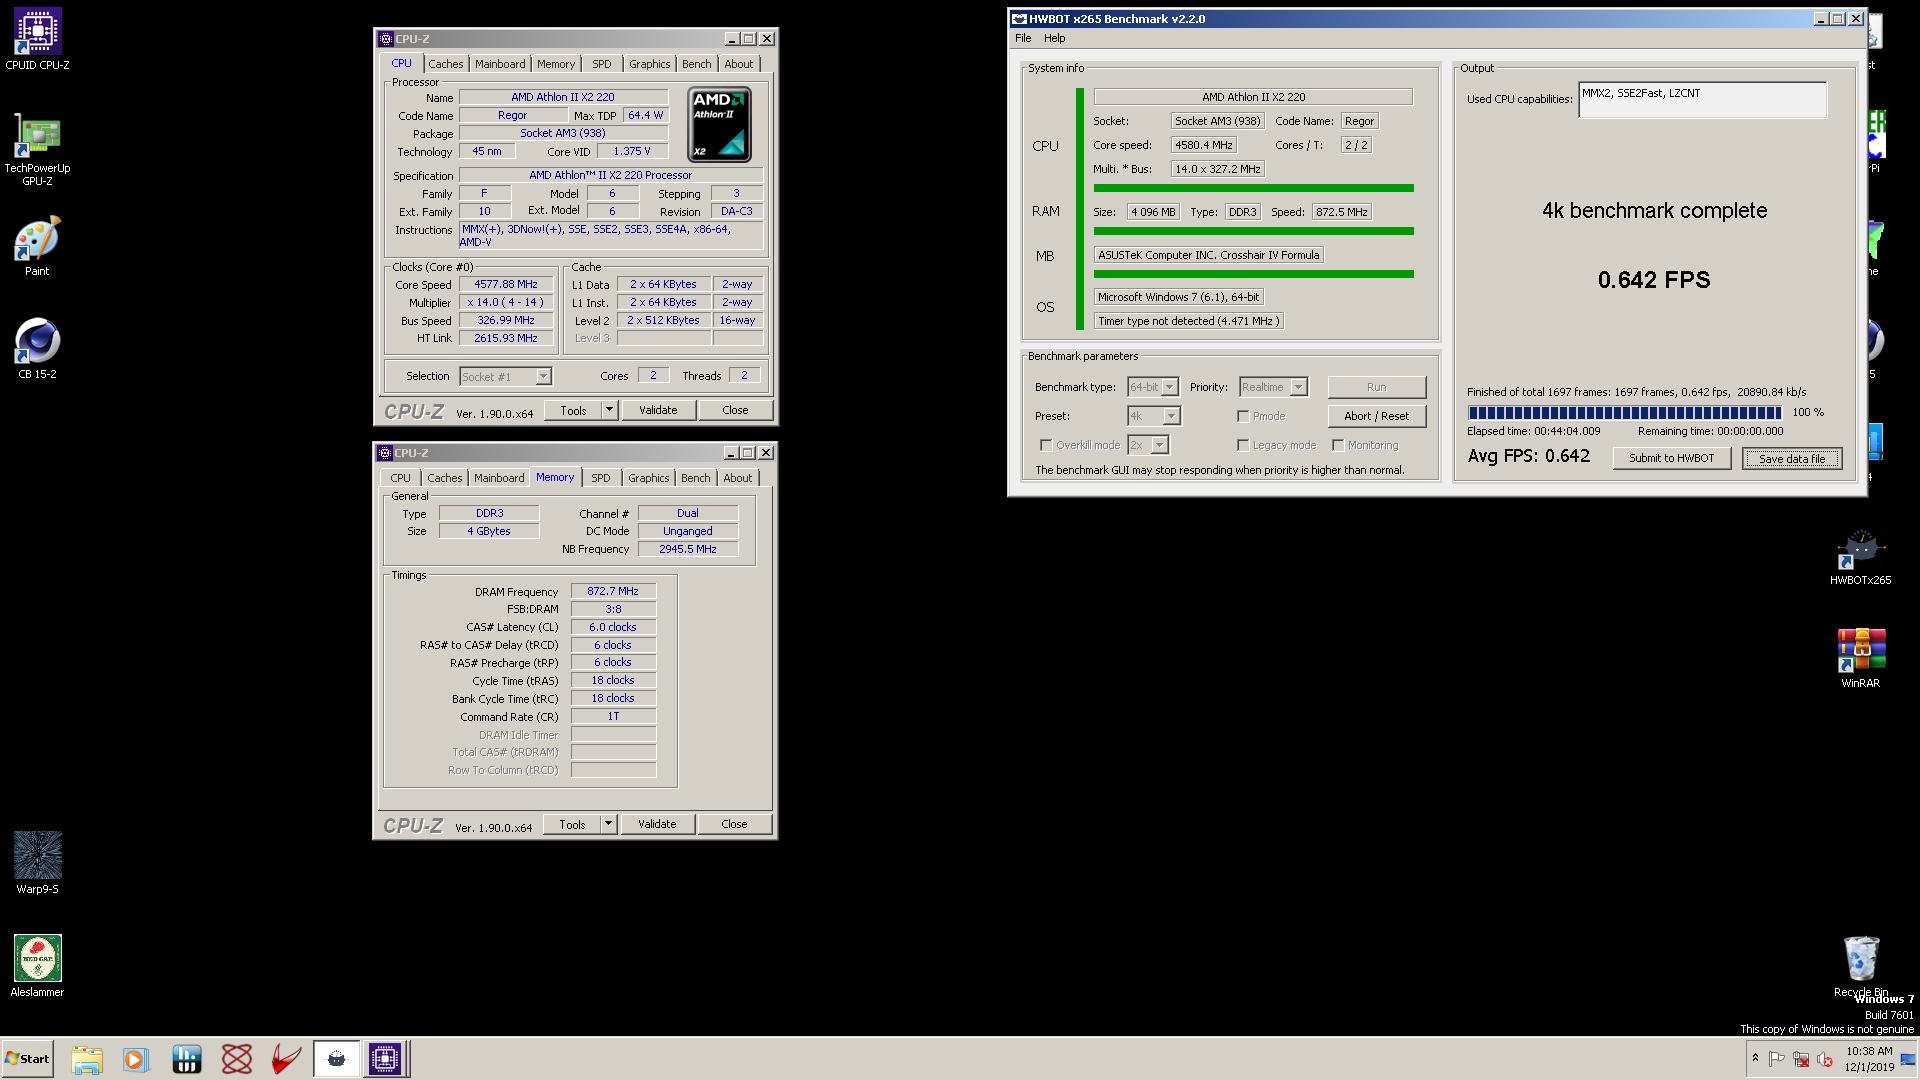Screen dimensions: 1920x1080
Task: Switch to SPD tab in lower CPU-Z
Action: pyautogui.click(x=601, y=478)
